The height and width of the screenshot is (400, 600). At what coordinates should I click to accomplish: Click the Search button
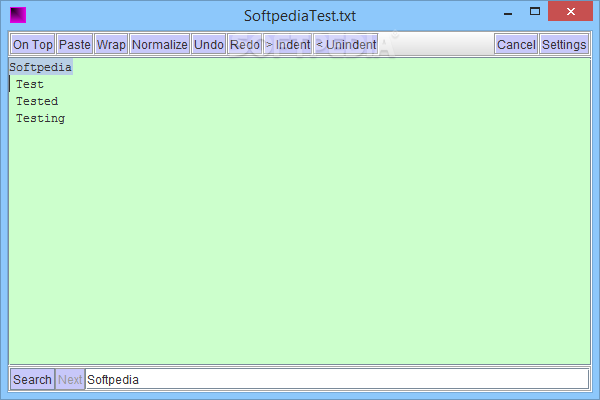pyautogui.click(x=32, y=379)
